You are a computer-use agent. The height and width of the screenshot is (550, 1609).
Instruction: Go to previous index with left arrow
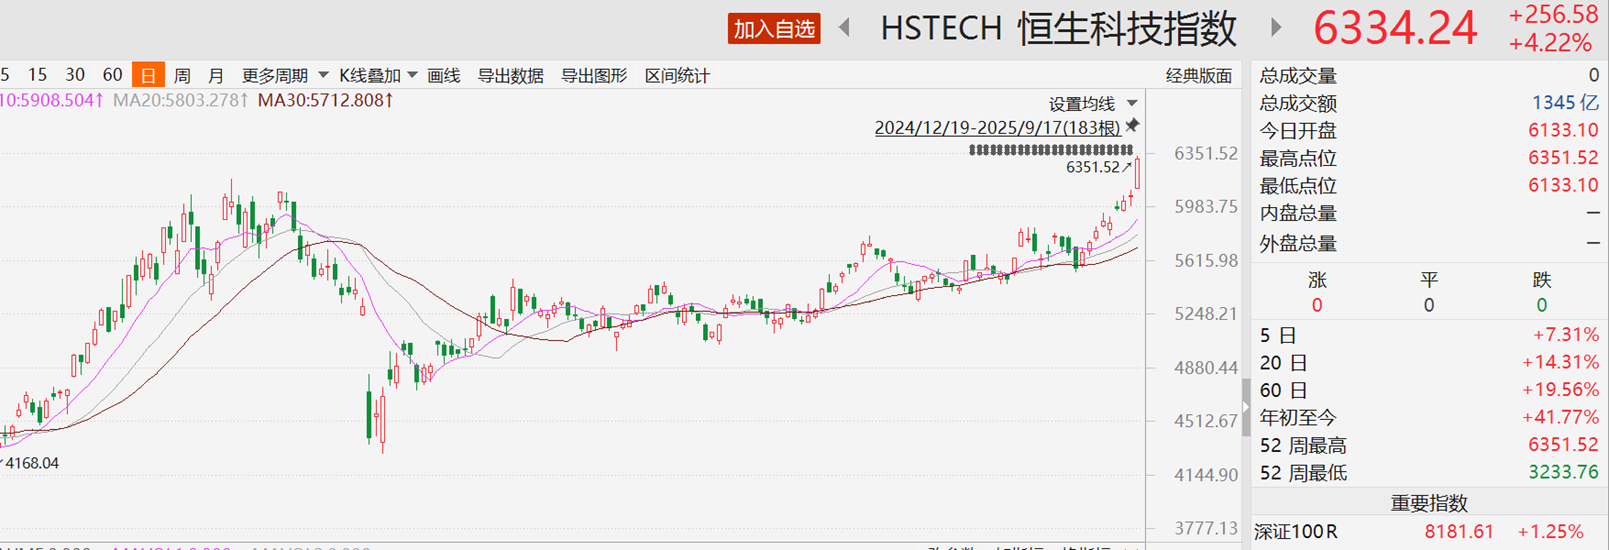845,28
